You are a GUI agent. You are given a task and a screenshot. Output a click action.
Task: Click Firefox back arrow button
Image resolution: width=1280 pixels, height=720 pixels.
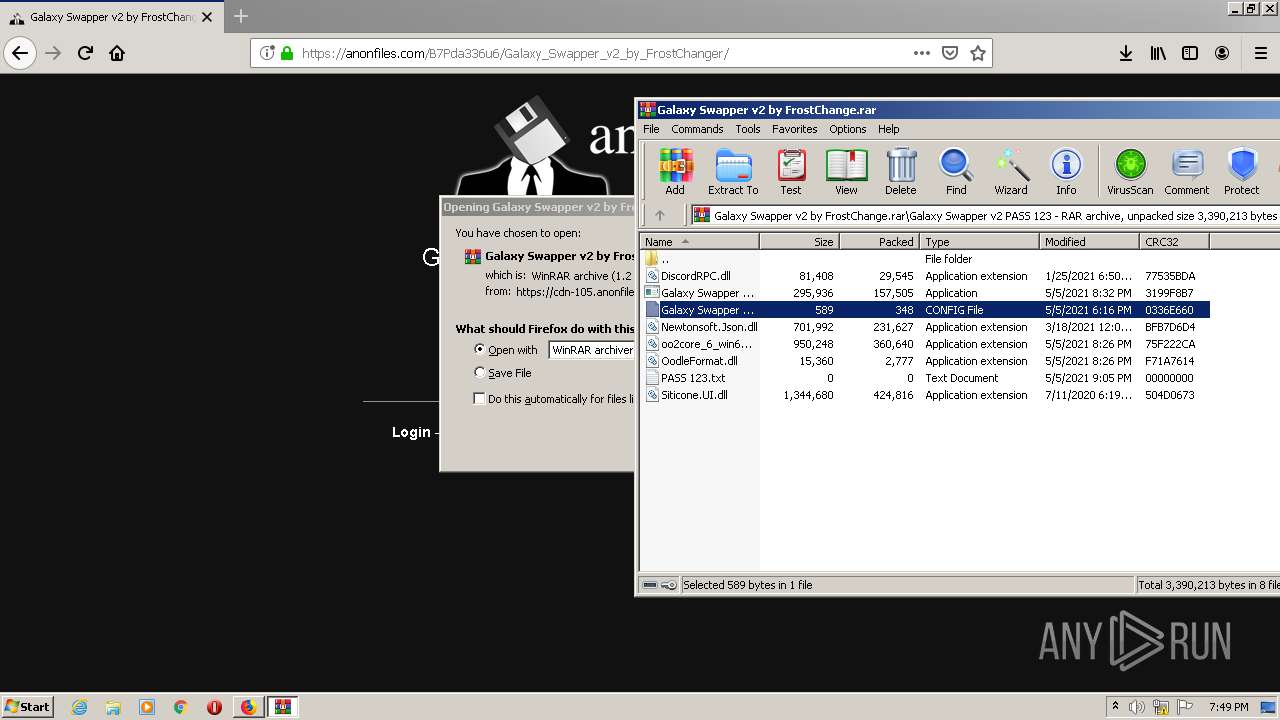(20, 53)
